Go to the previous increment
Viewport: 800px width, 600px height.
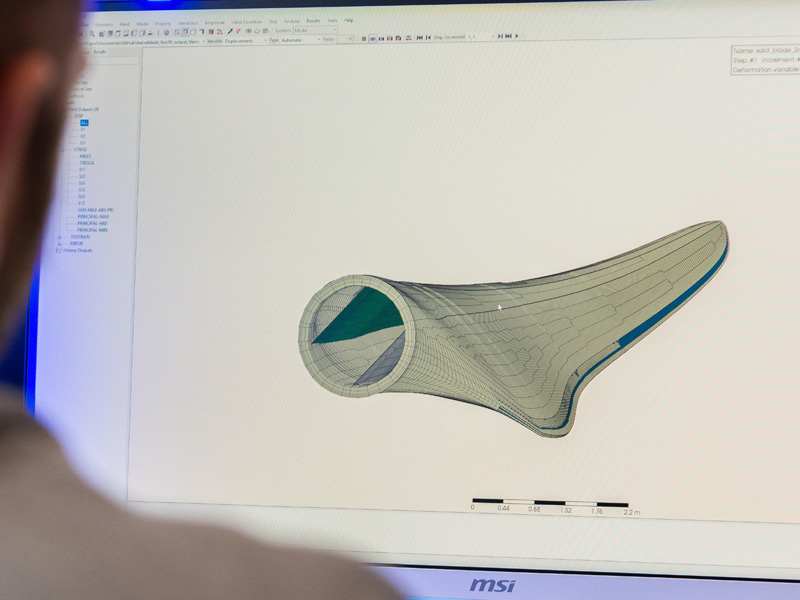point(428,37)
